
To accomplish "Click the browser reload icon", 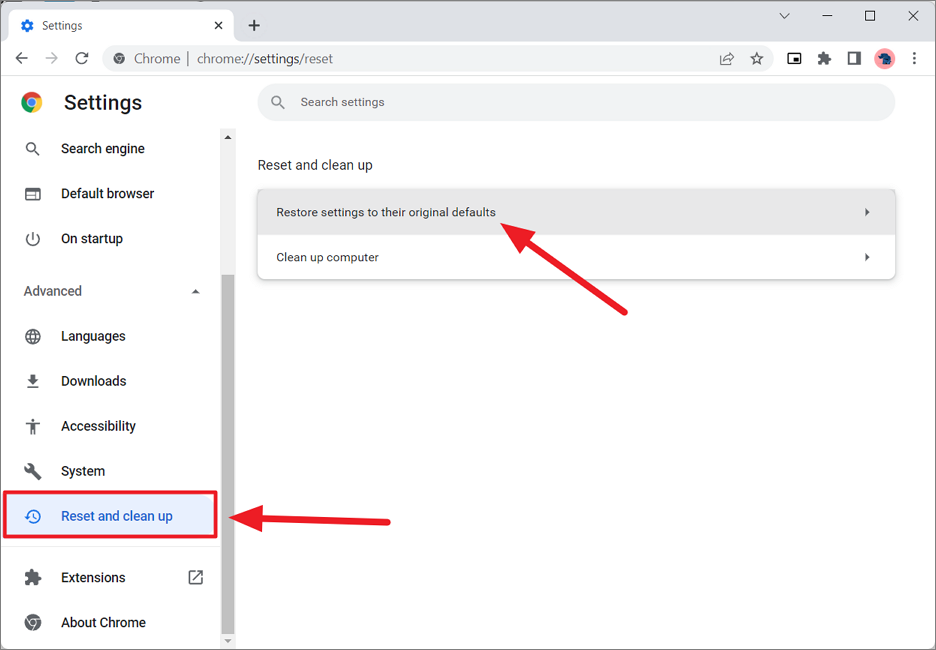I will (x=82, y=59).
